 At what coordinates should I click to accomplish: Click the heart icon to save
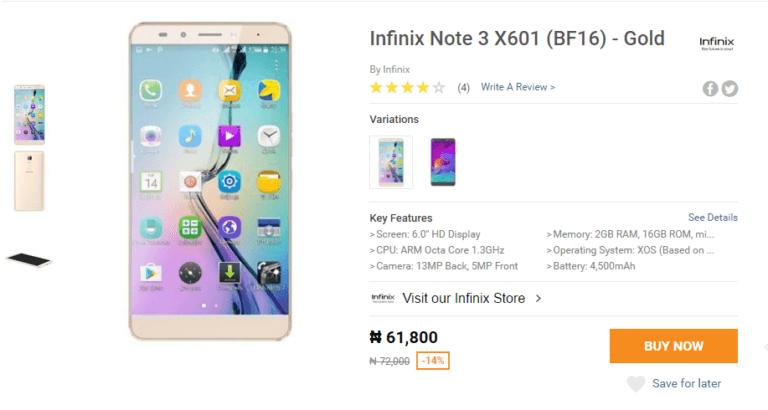tap(635, 384)
